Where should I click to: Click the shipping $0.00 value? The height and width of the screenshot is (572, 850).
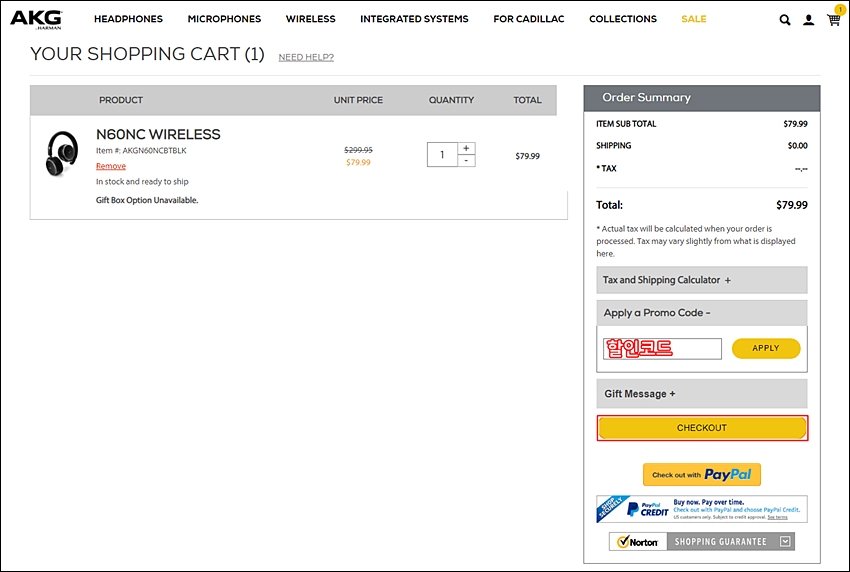click(x=797, y=145)
